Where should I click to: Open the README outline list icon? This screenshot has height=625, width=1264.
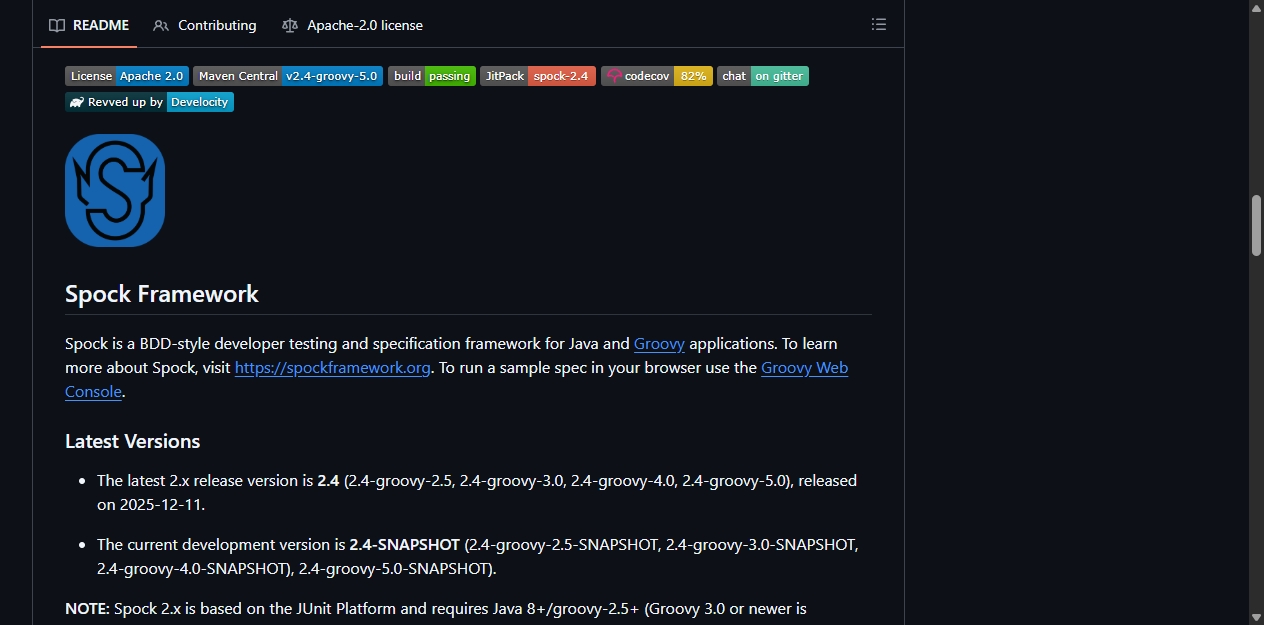879,25
